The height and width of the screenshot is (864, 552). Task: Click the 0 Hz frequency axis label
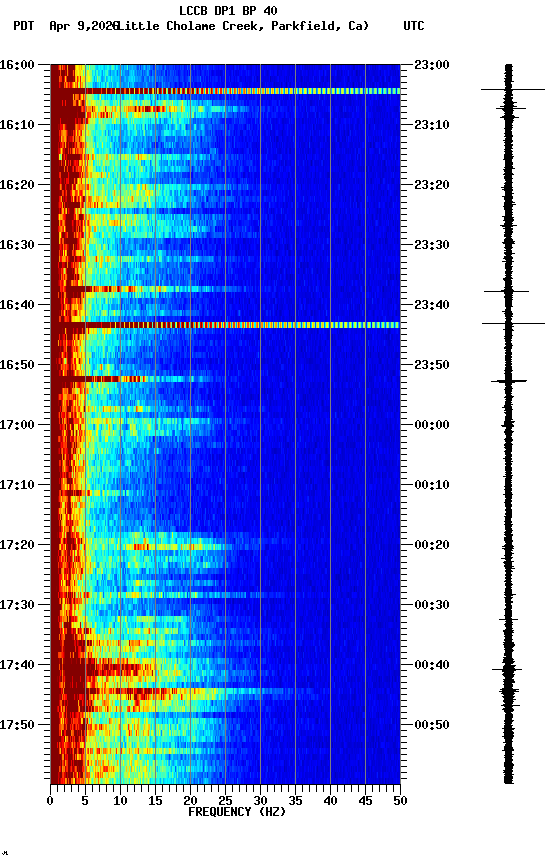click(51, 801)
